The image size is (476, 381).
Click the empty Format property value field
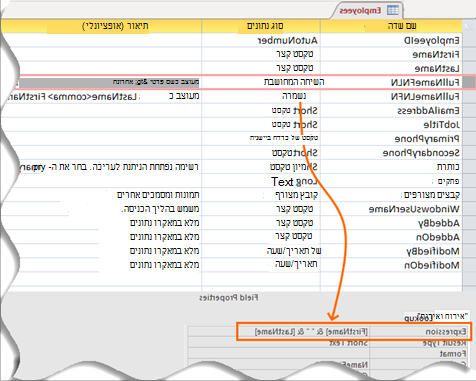point(279,353)
